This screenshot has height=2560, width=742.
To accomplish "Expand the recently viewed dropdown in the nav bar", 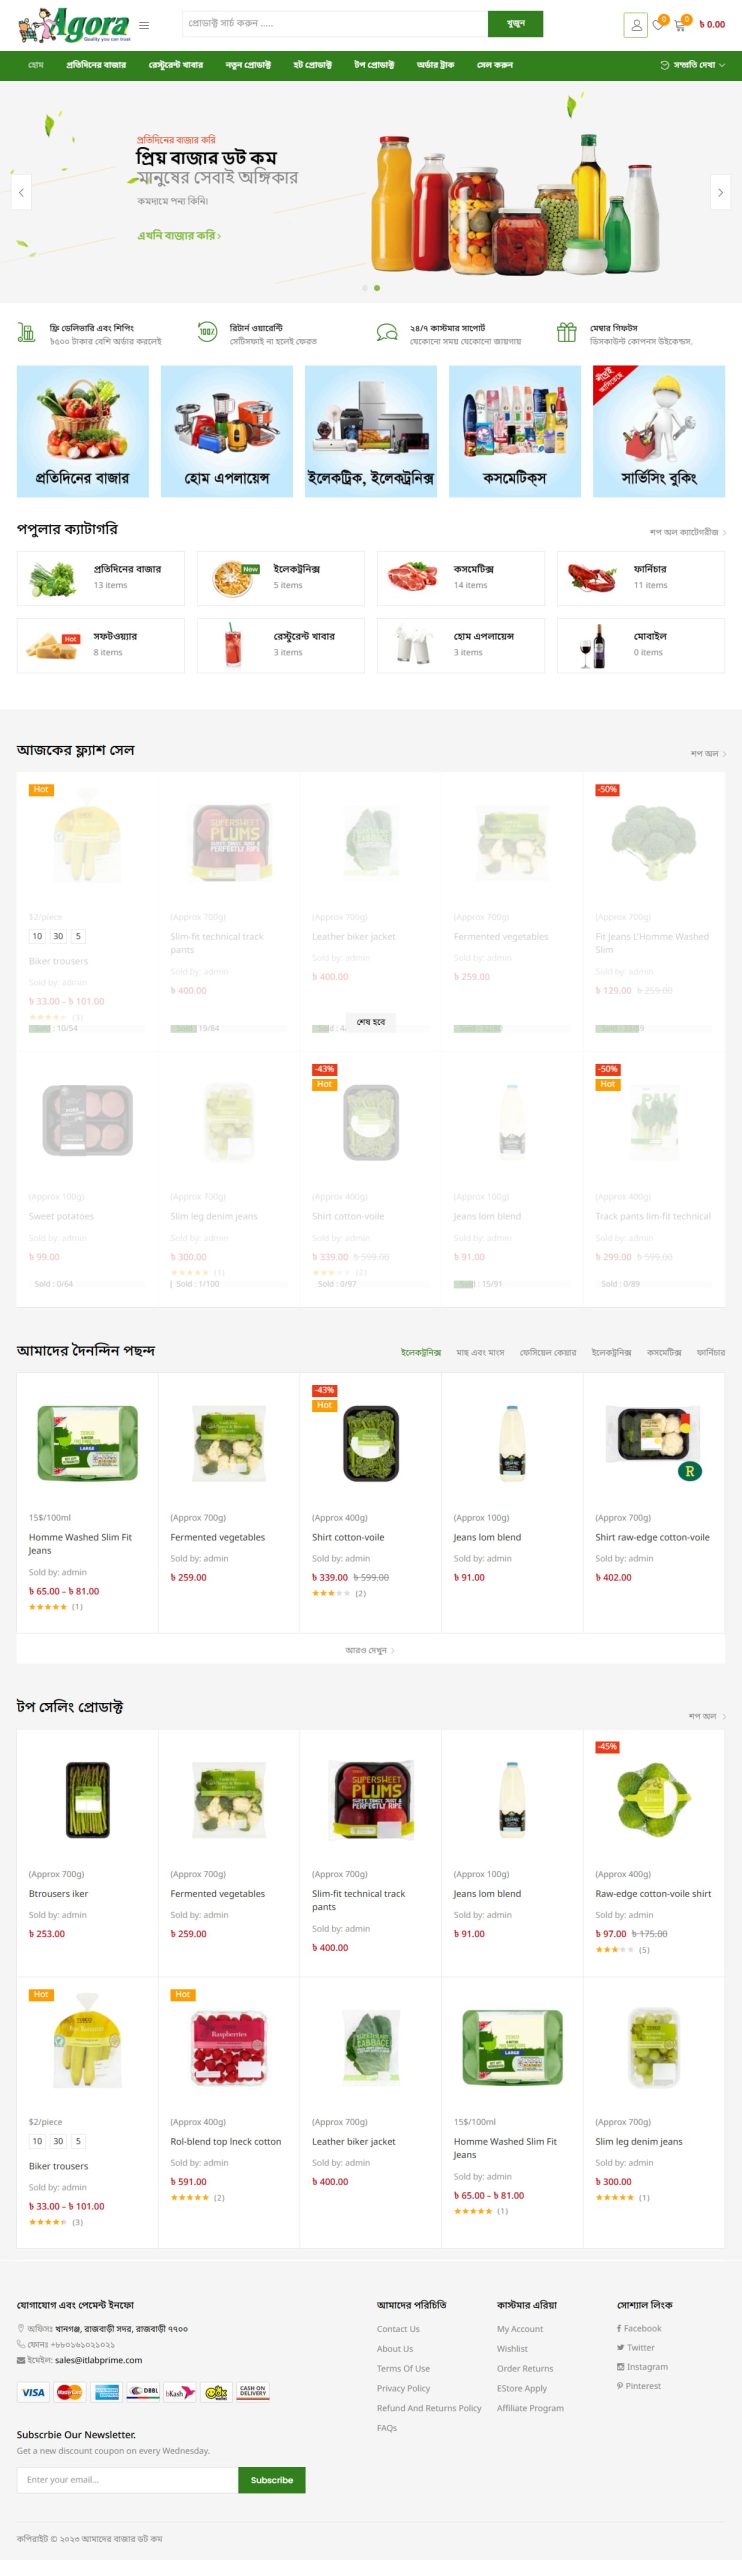I will pos(693,65).
